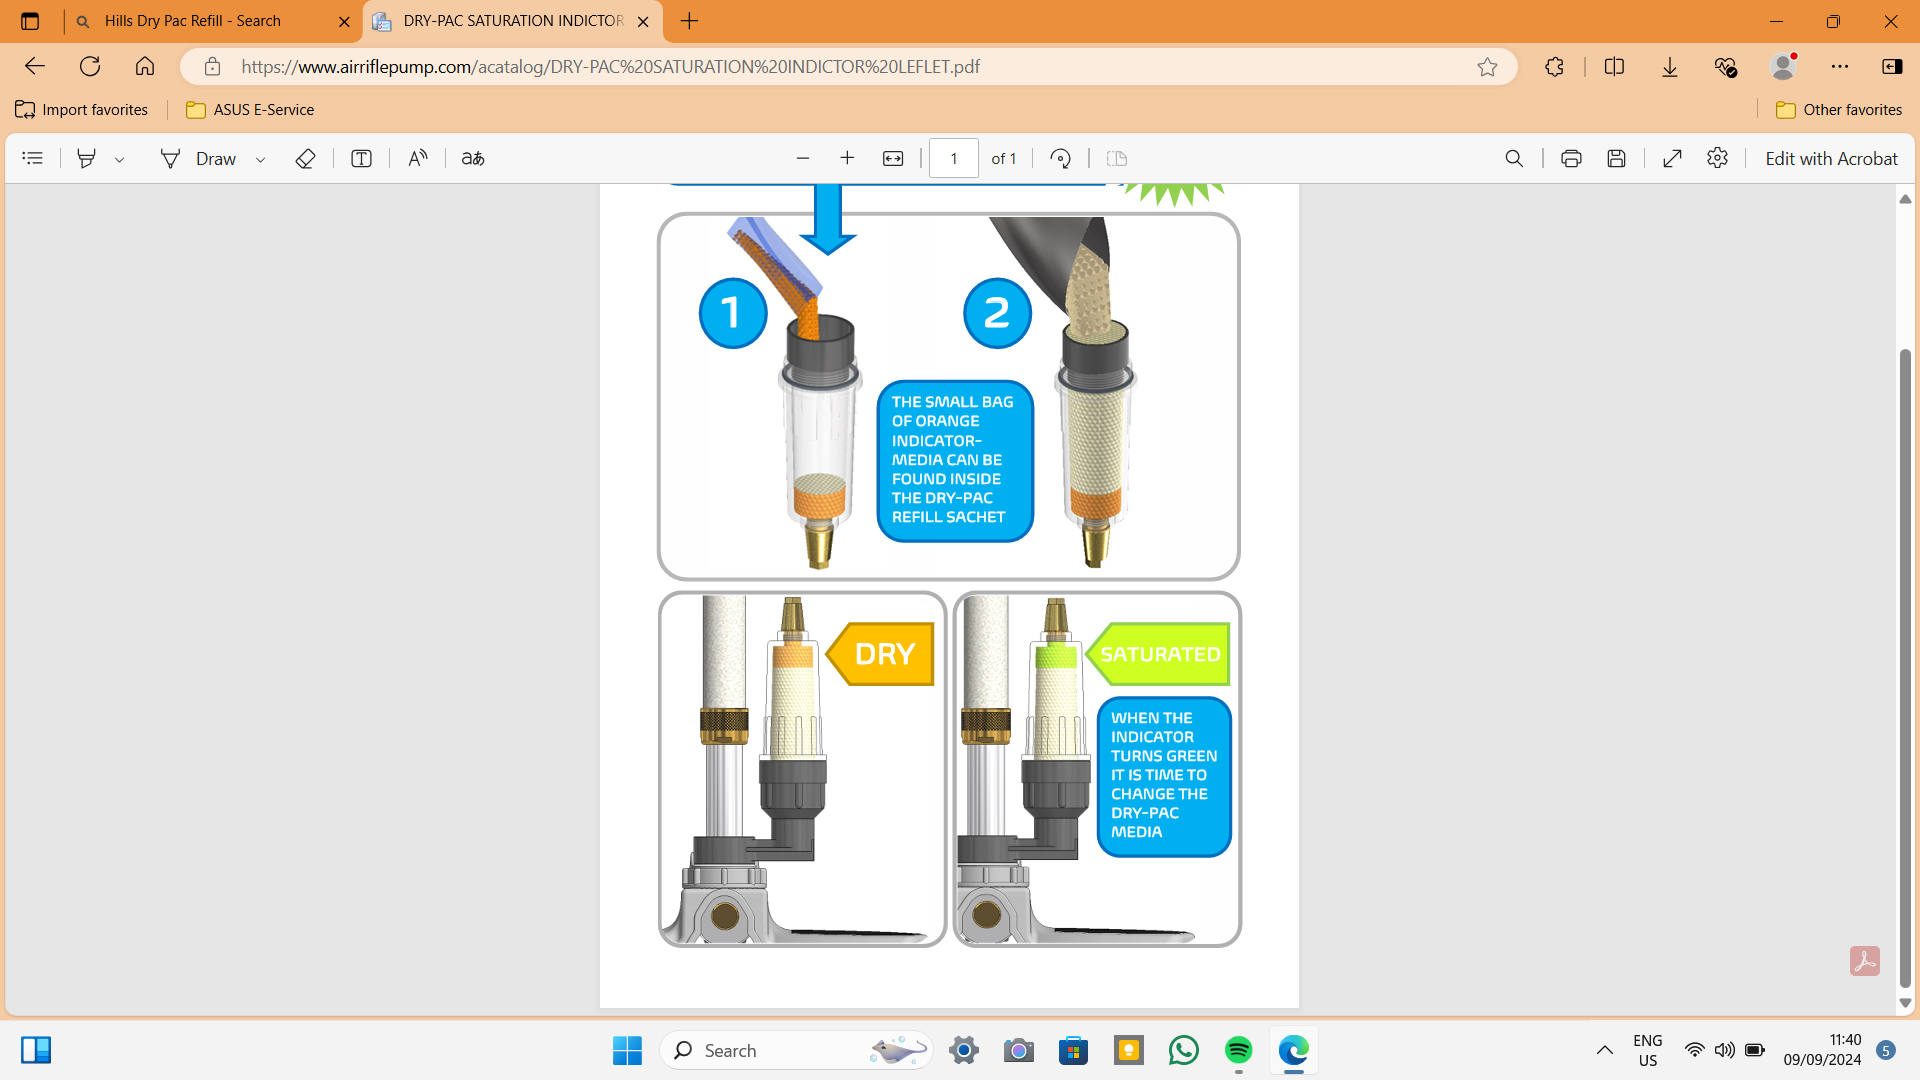
Task: Open PDF settings gear
Action: click(x=1717, y=158)
